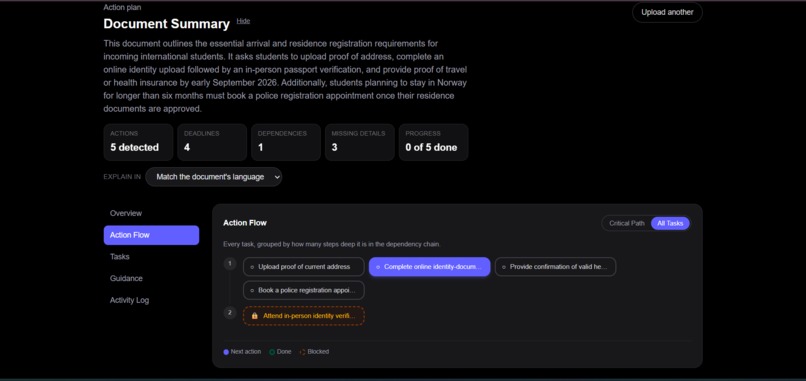The width and height of the screenshot is (806, 381).
Task: Click the Upload another button
Action: click(667, 12)
